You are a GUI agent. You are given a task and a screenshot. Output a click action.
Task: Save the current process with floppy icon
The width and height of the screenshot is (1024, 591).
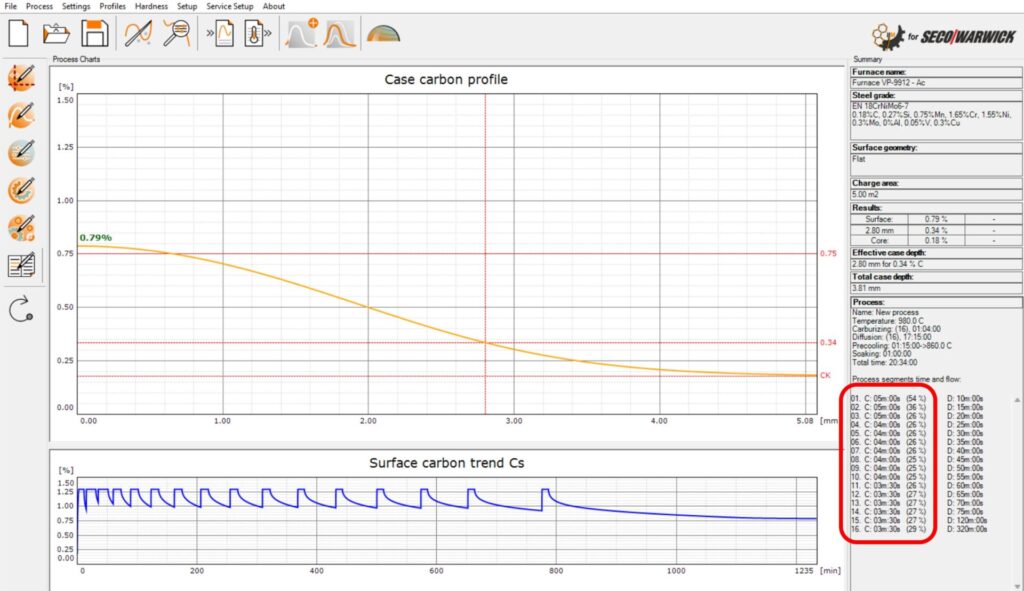point(94,34)
